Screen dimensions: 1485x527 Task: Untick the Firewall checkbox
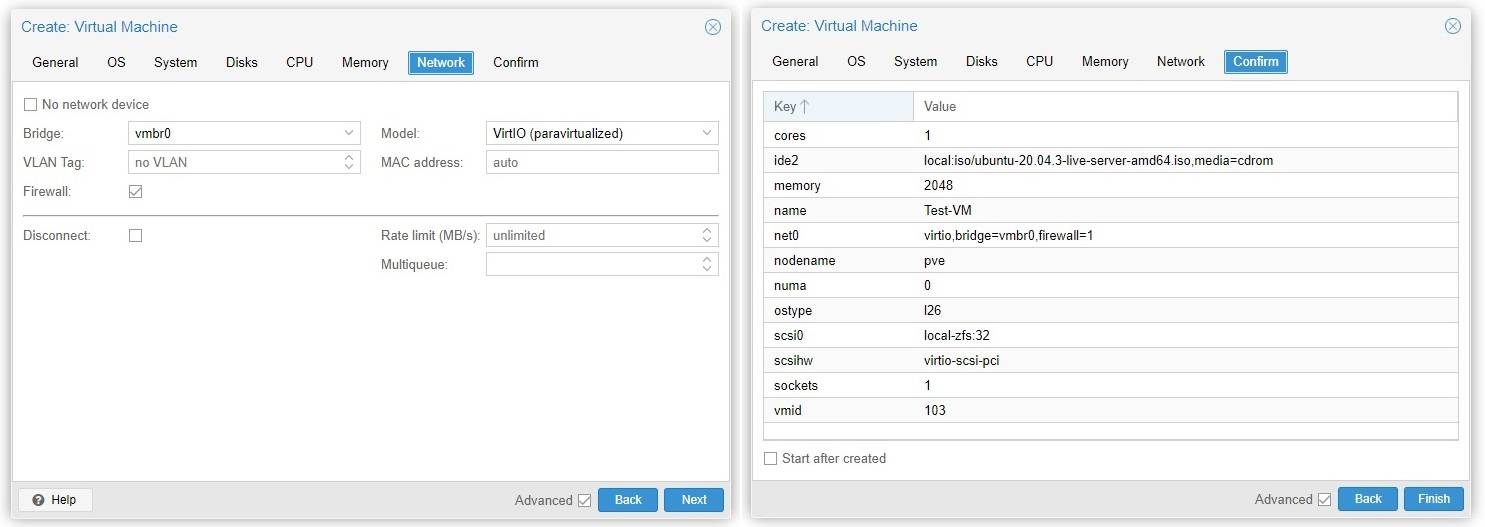(136, 191)
